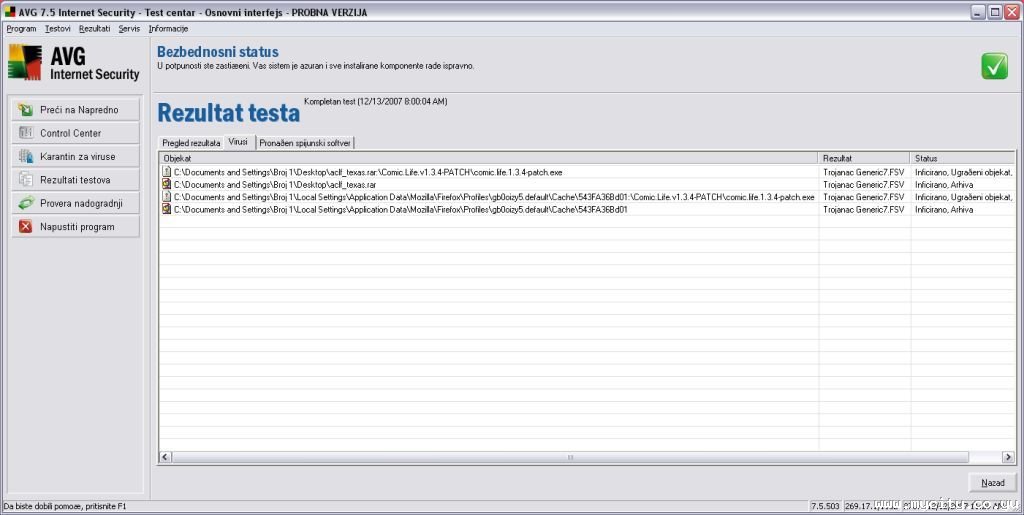Viewport: 1024px width, 515px height.
Task: Click 'Kompletan test (12/13/2007 8:00:04 AM)' text
Action: point(376,102)
